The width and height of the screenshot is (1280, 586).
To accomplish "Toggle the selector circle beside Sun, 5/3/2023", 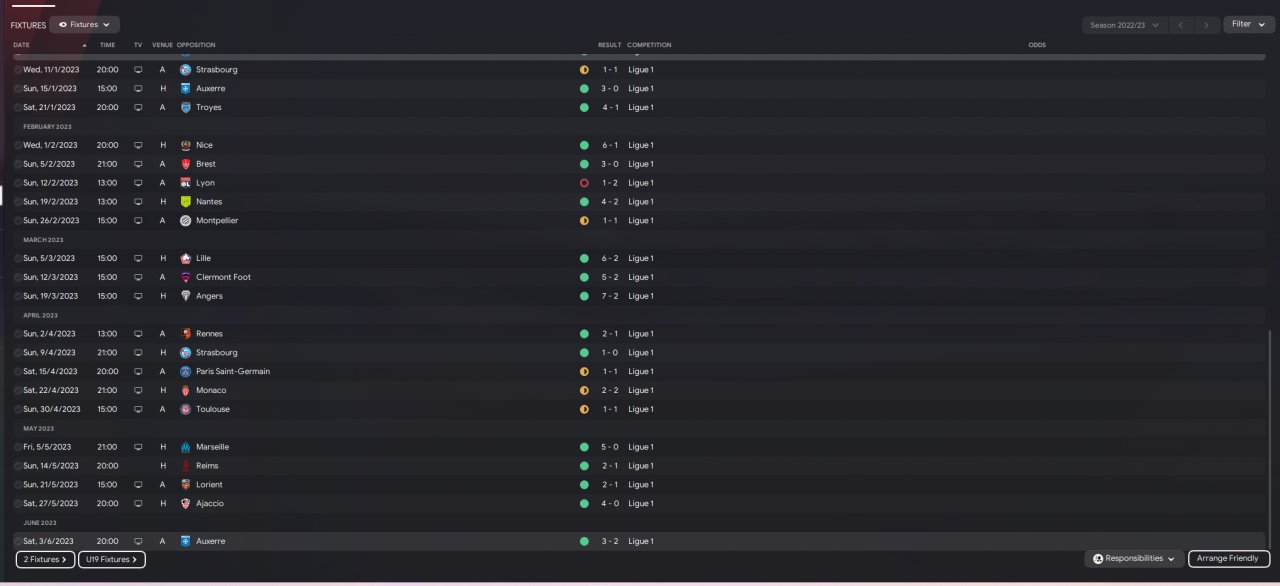I will pos(18,258).
